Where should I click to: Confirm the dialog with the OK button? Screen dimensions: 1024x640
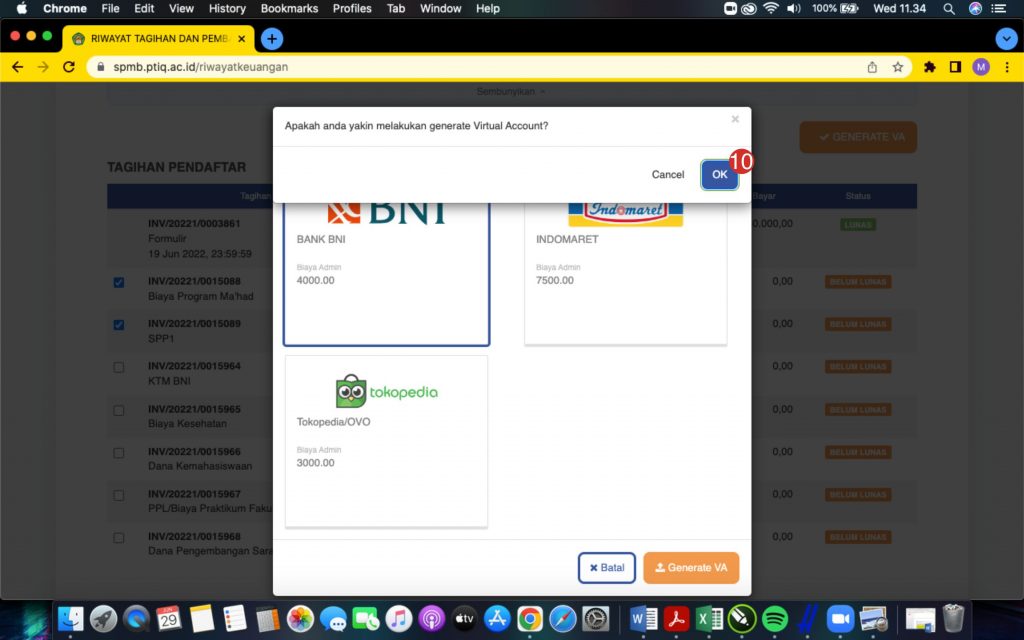pos(720,174)
